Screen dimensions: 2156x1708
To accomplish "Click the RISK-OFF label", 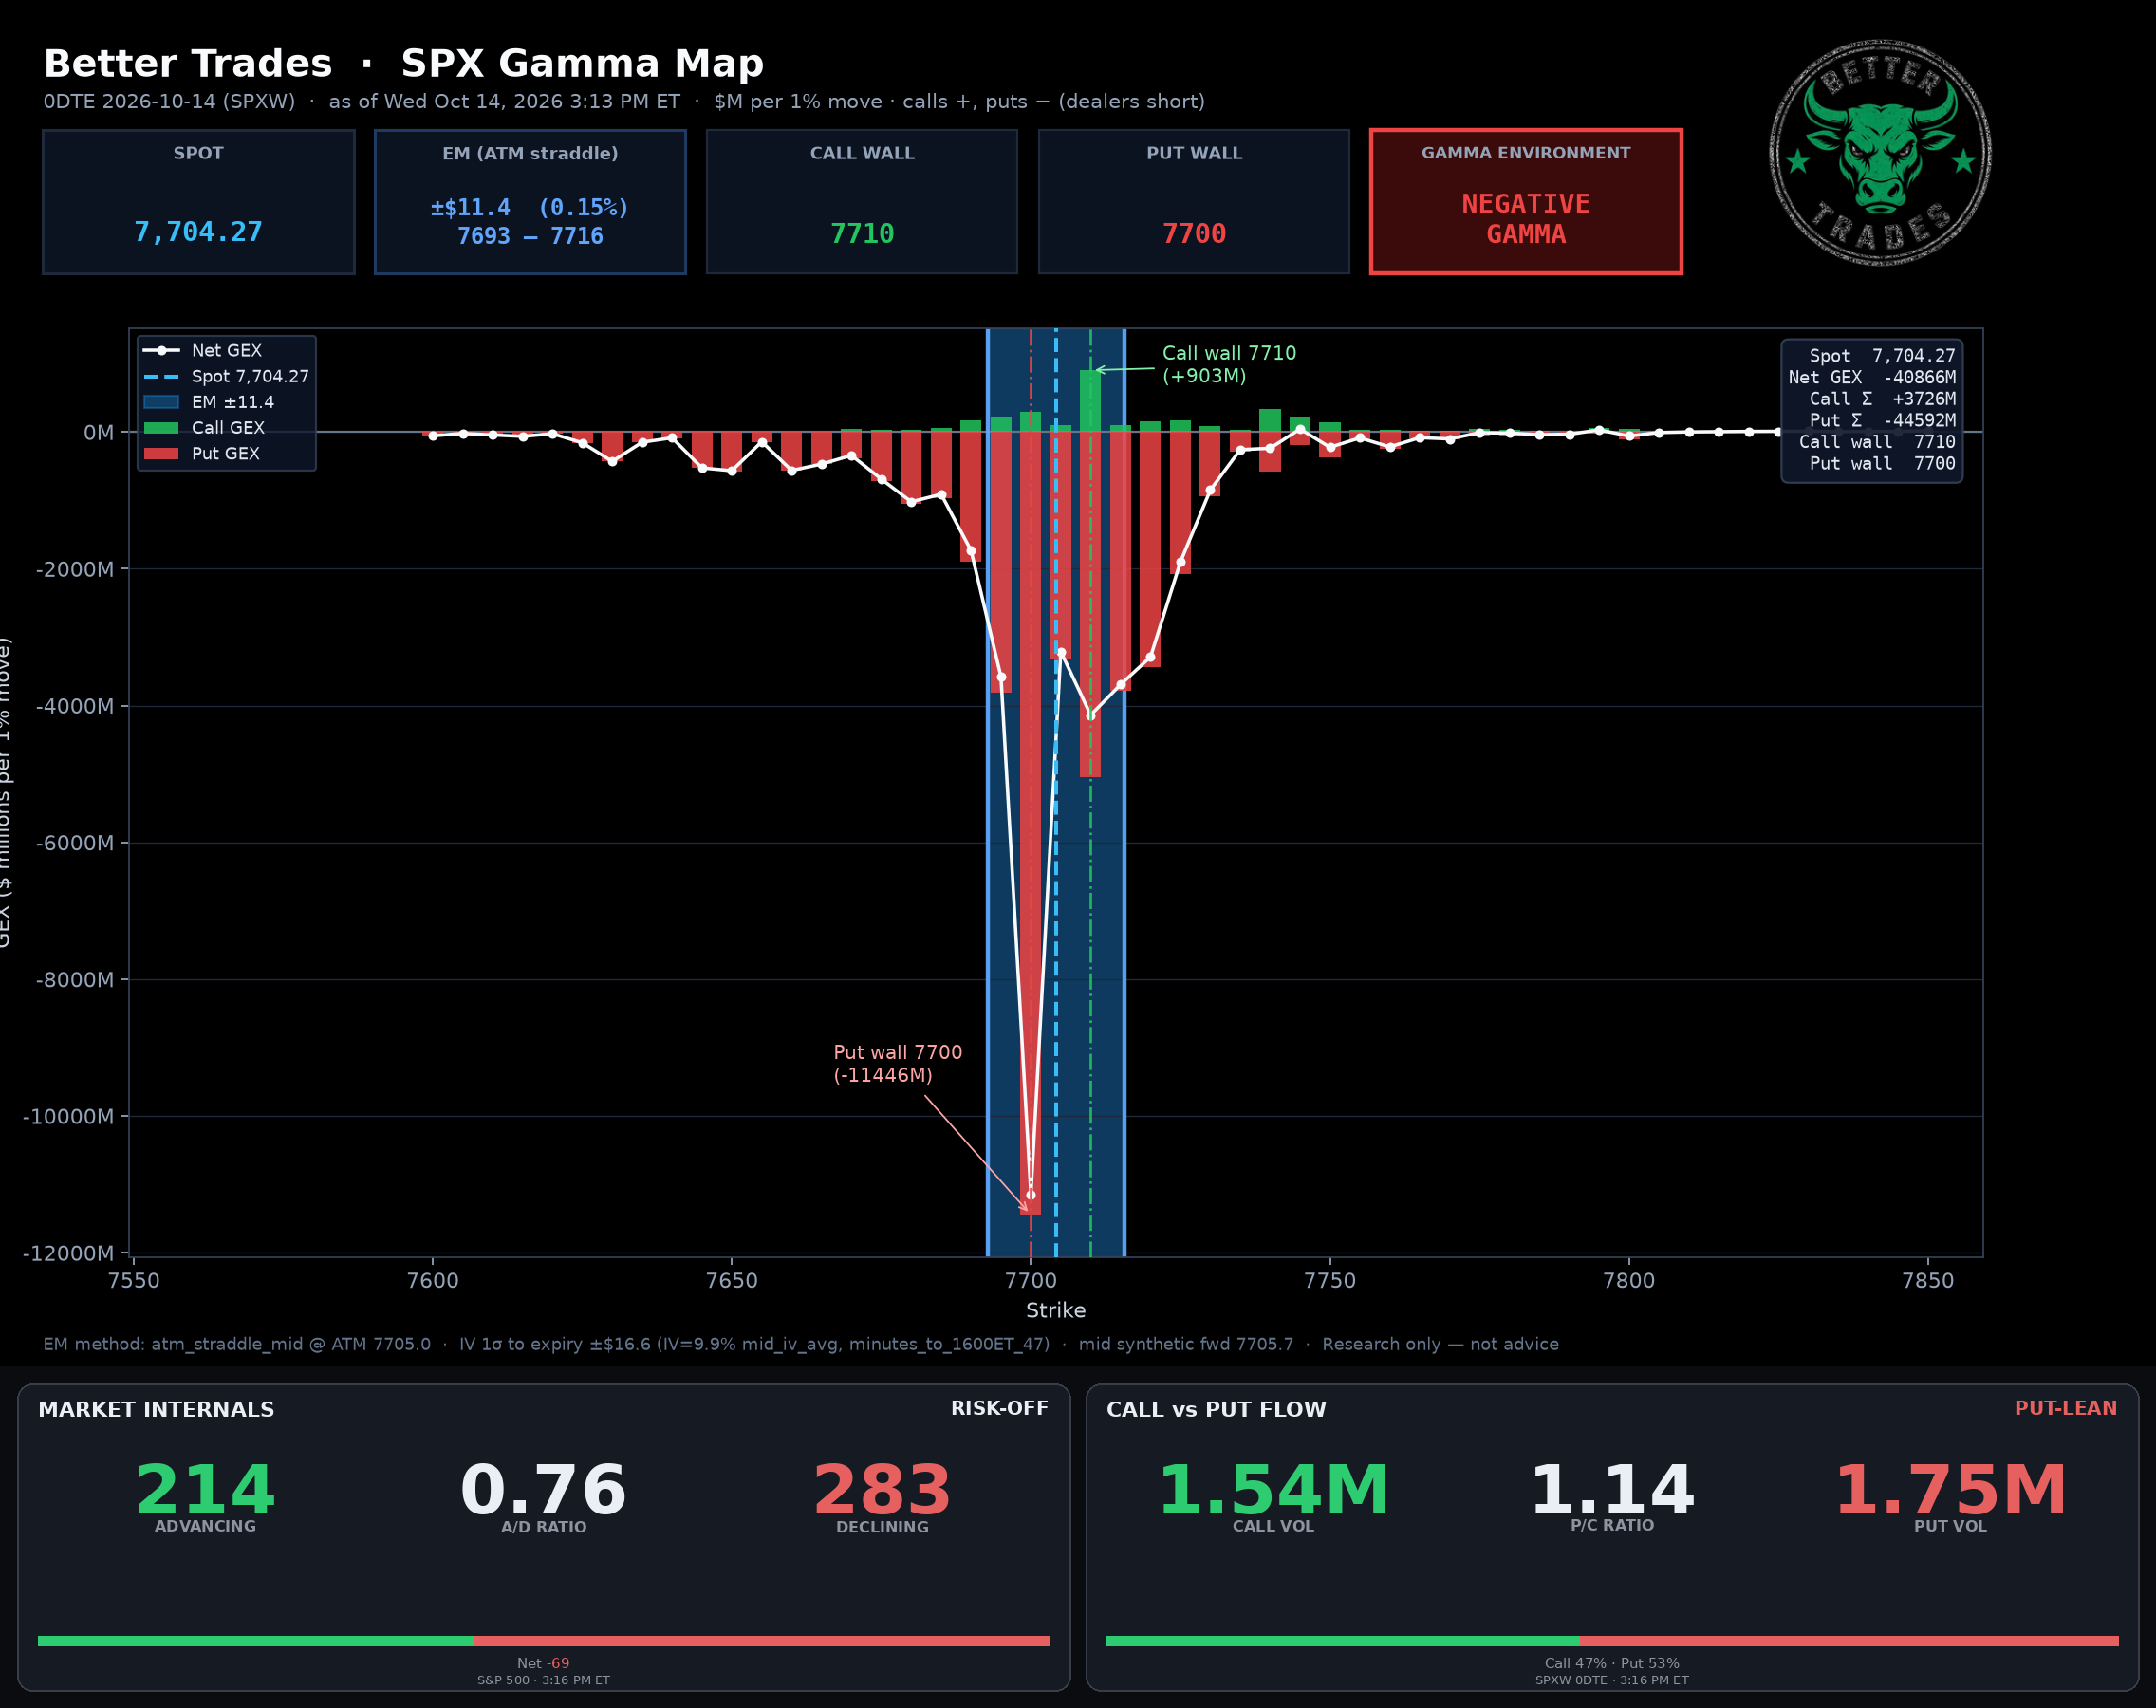I will point(1000,1408).
